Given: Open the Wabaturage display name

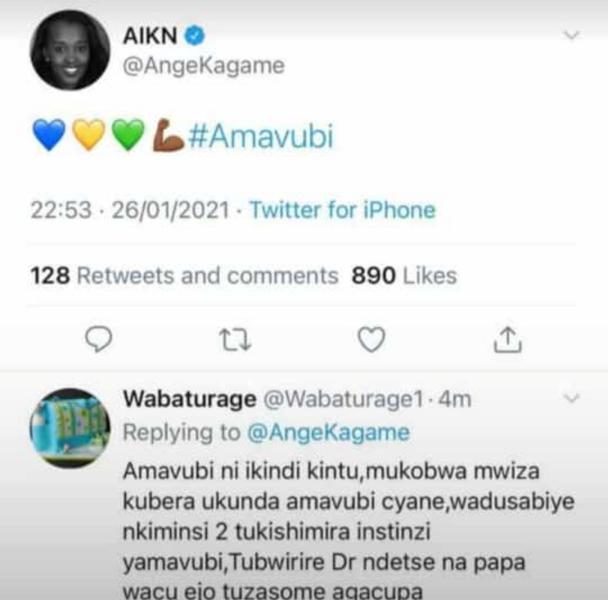Looking at the screenshot, I should [x=190, y=399].
